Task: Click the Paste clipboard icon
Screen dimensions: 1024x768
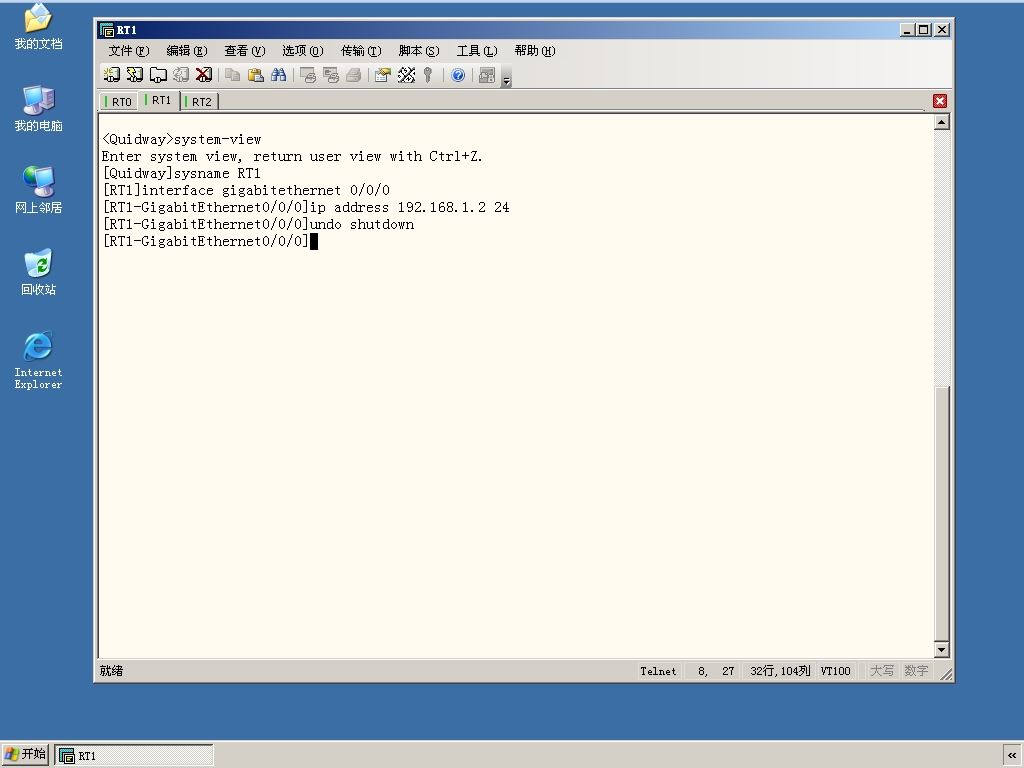Action: [256, 75]
